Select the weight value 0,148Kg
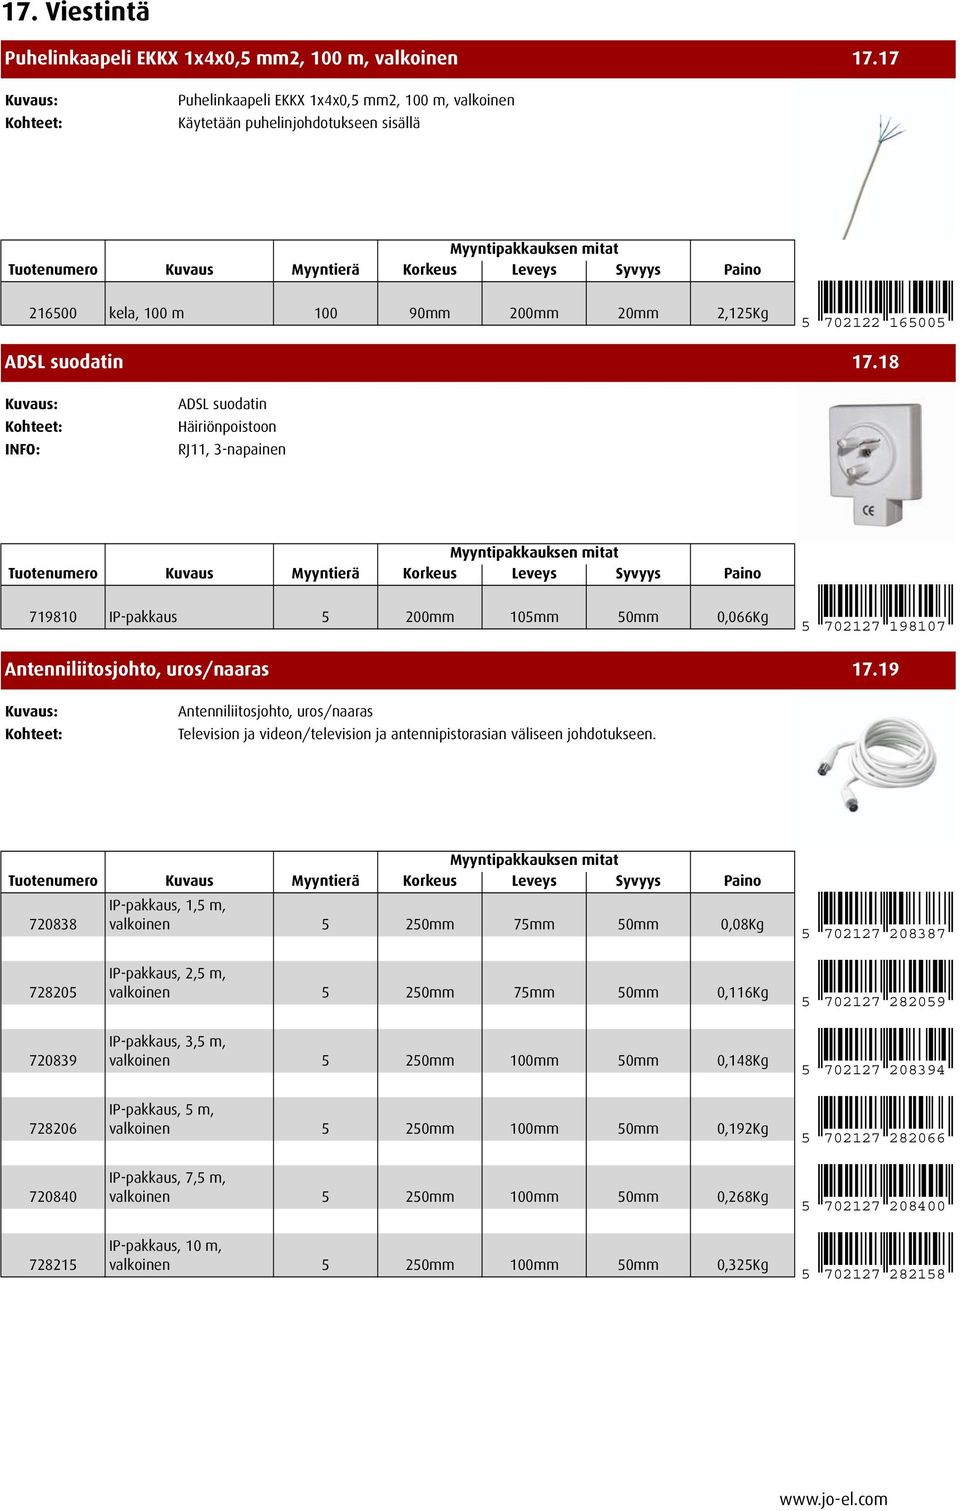The height and width of the screenshot is (1511, 960). click(742, 1060)
